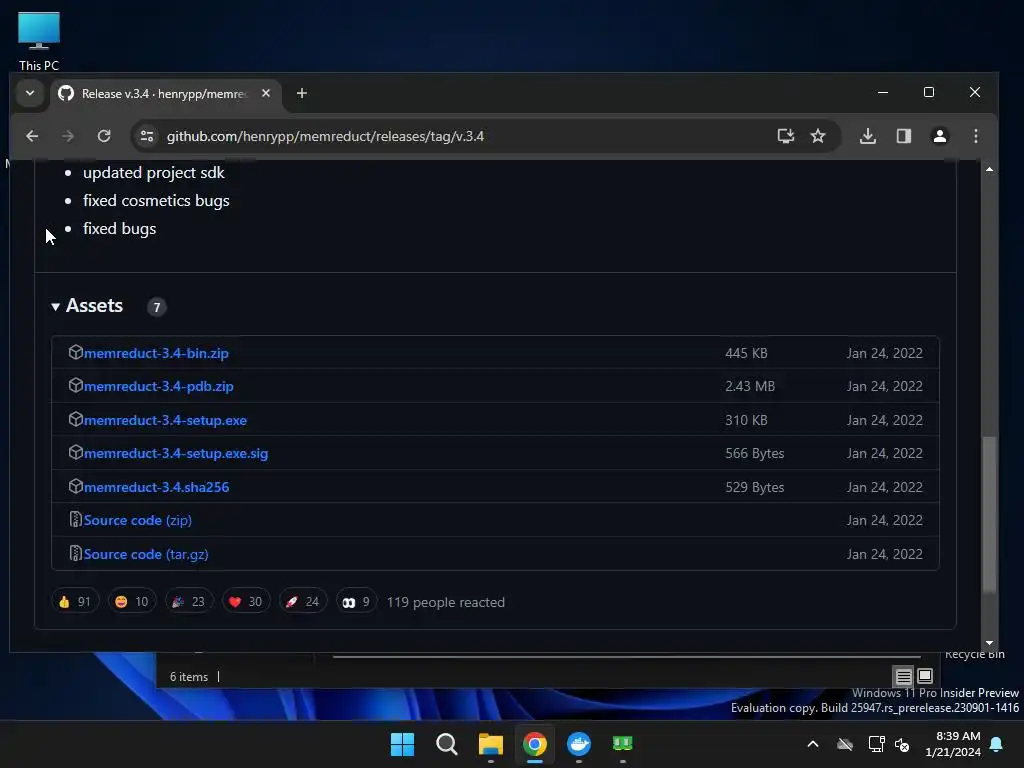This screenshot has width=1024, height=768.
Task: Open Chrome profile avatar
Action: point(940,136)
